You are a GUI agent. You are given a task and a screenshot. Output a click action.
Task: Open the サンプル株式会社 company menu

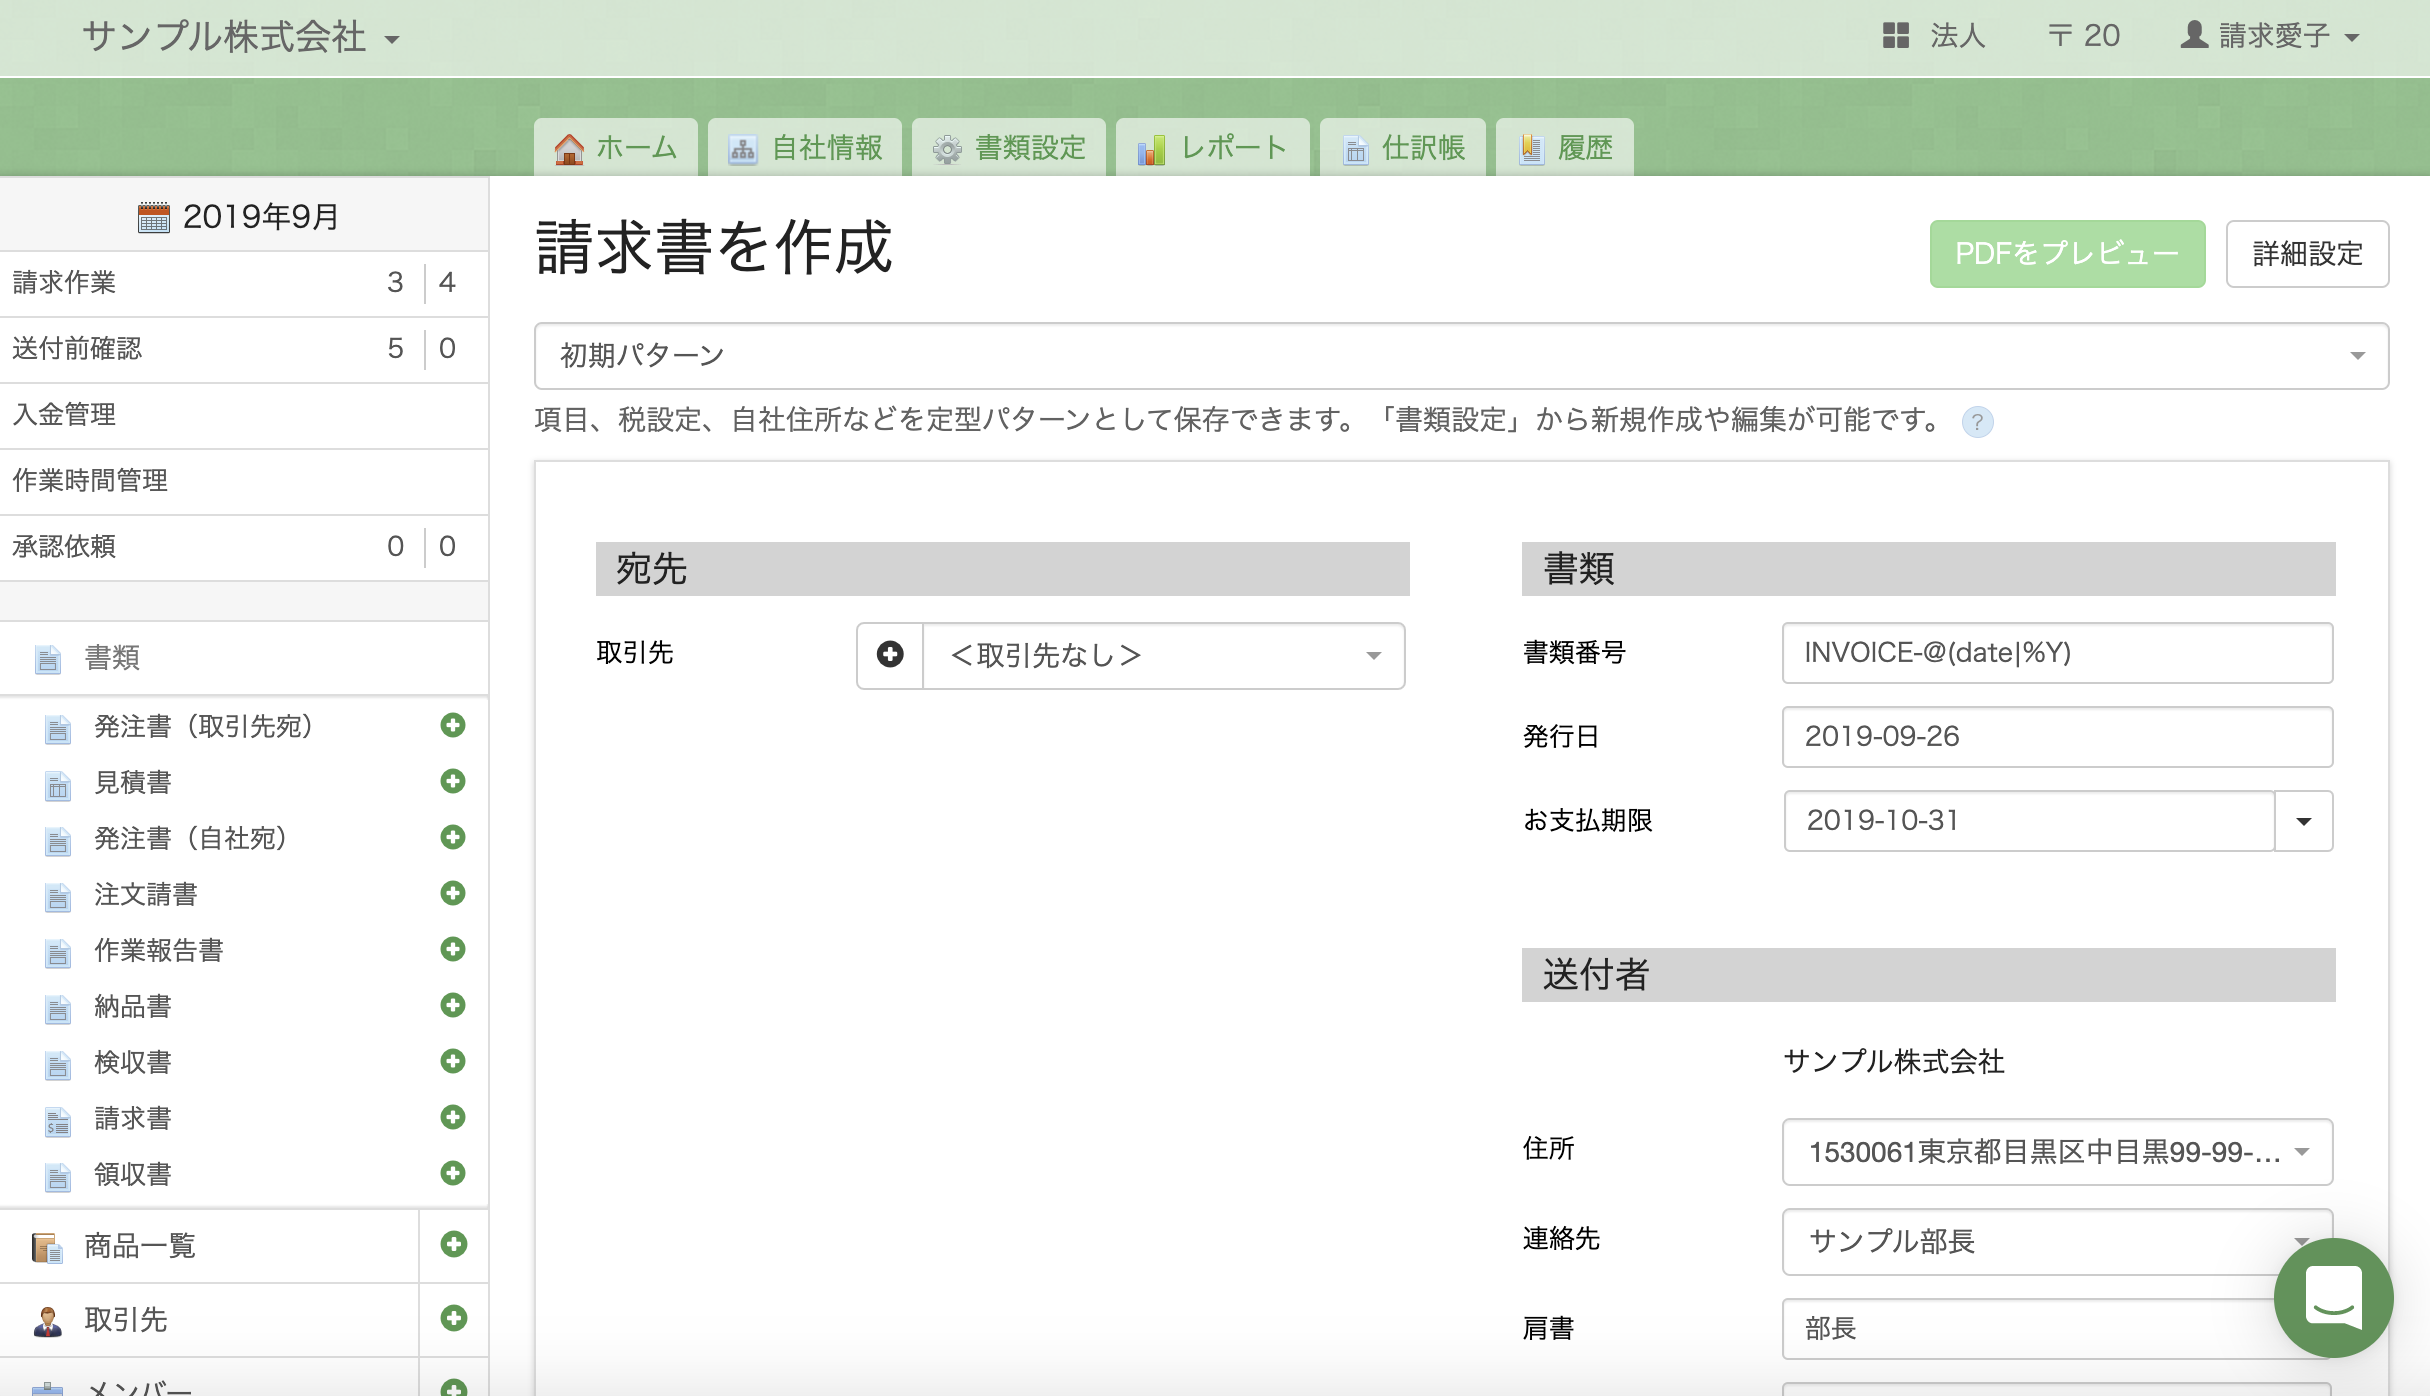(x=240, y=38)
